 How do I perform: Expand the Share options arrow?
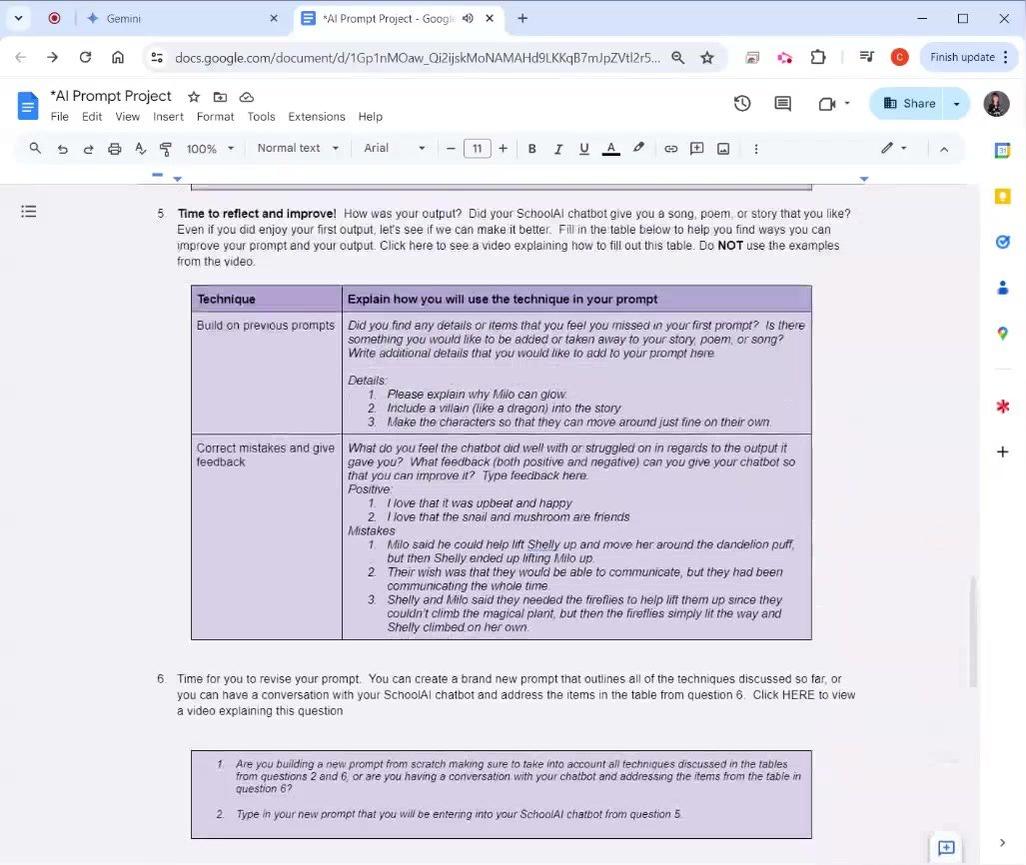[957, 103]
